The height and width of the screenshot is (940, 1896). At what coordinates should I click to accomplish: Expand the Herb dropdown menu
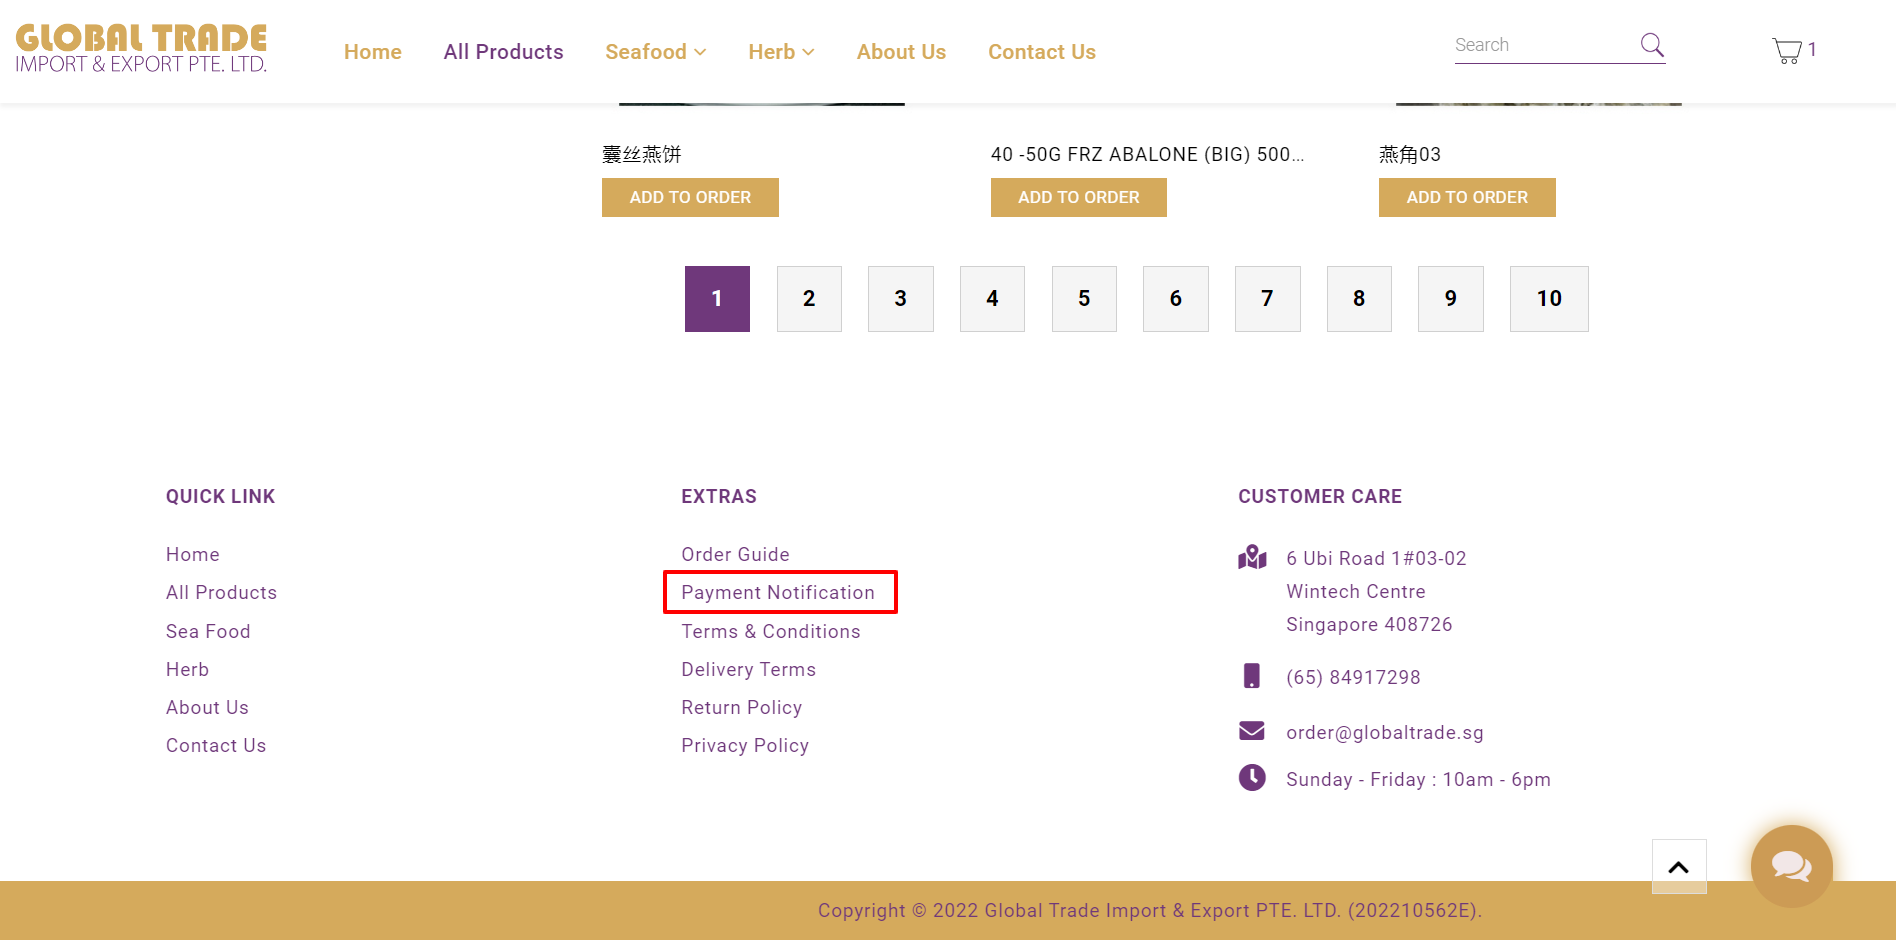click(781, 52)
